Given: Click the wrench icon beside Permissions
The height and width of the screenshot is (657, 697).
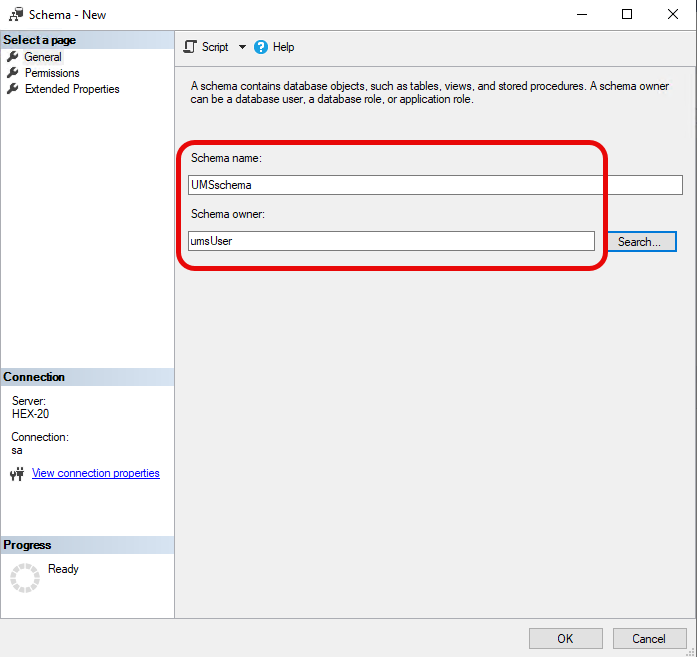Looking at the screenshot, I should (x=13, y=73).
